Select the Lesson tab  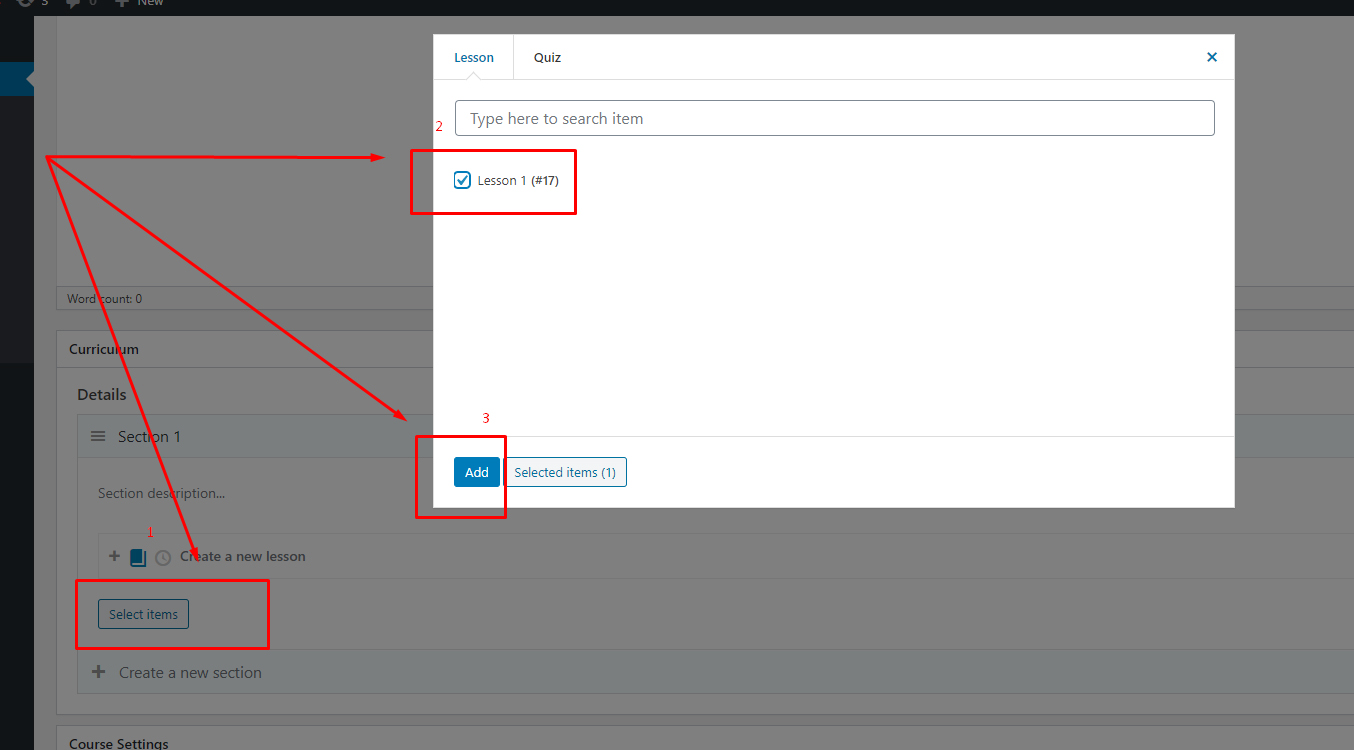tap(473, 57)
